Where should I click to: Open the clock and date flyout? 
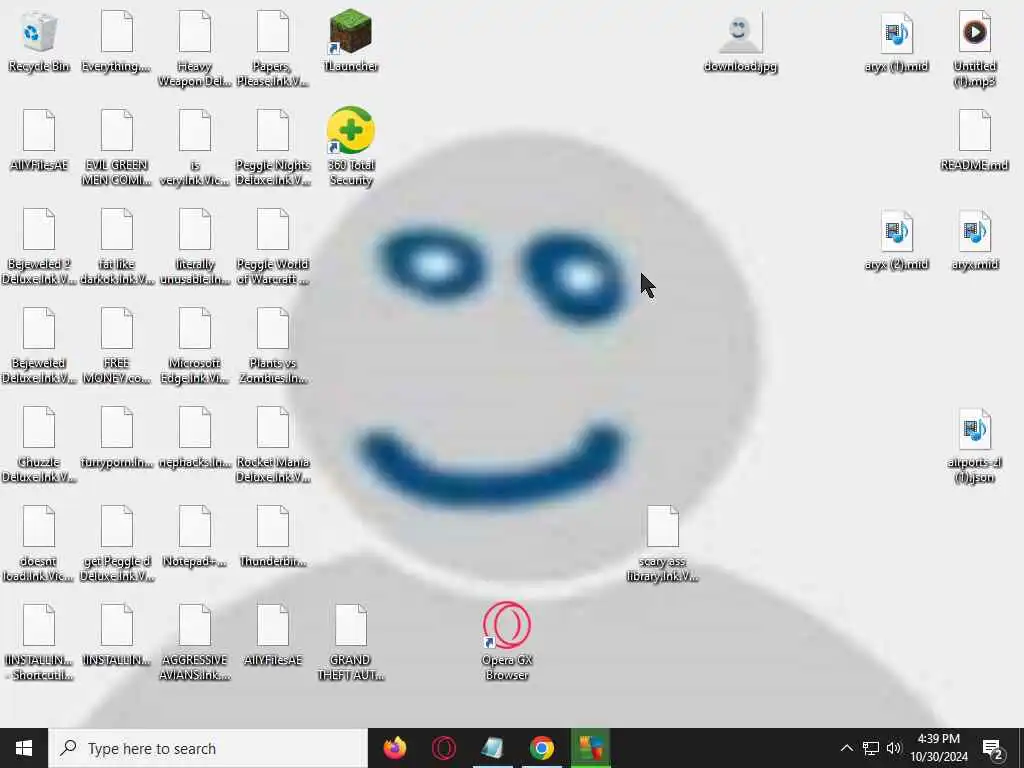938,748
